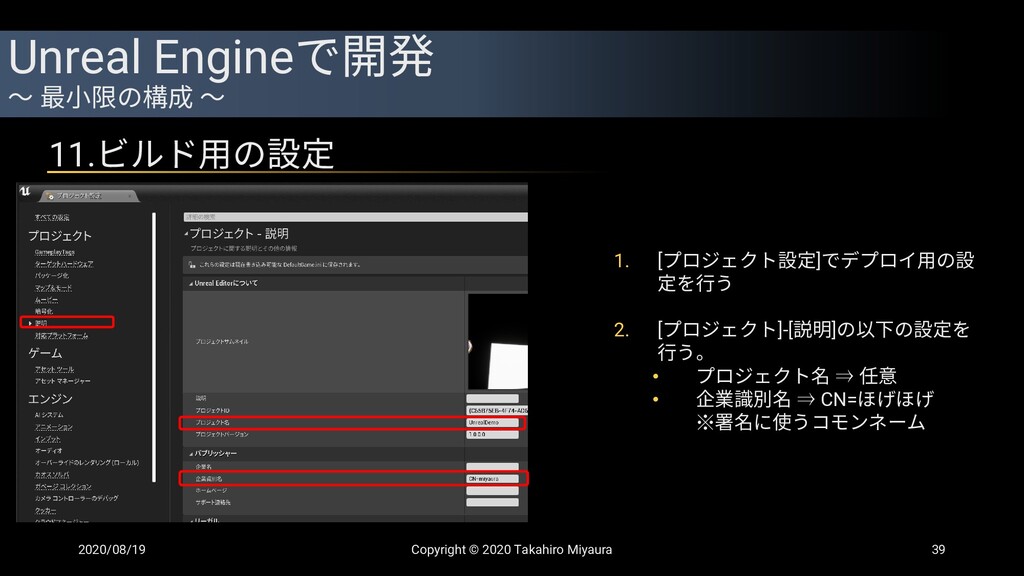Click the ホームページ input field
The height and width of the screenshot is (576, 1024).
tap(492, 490)
